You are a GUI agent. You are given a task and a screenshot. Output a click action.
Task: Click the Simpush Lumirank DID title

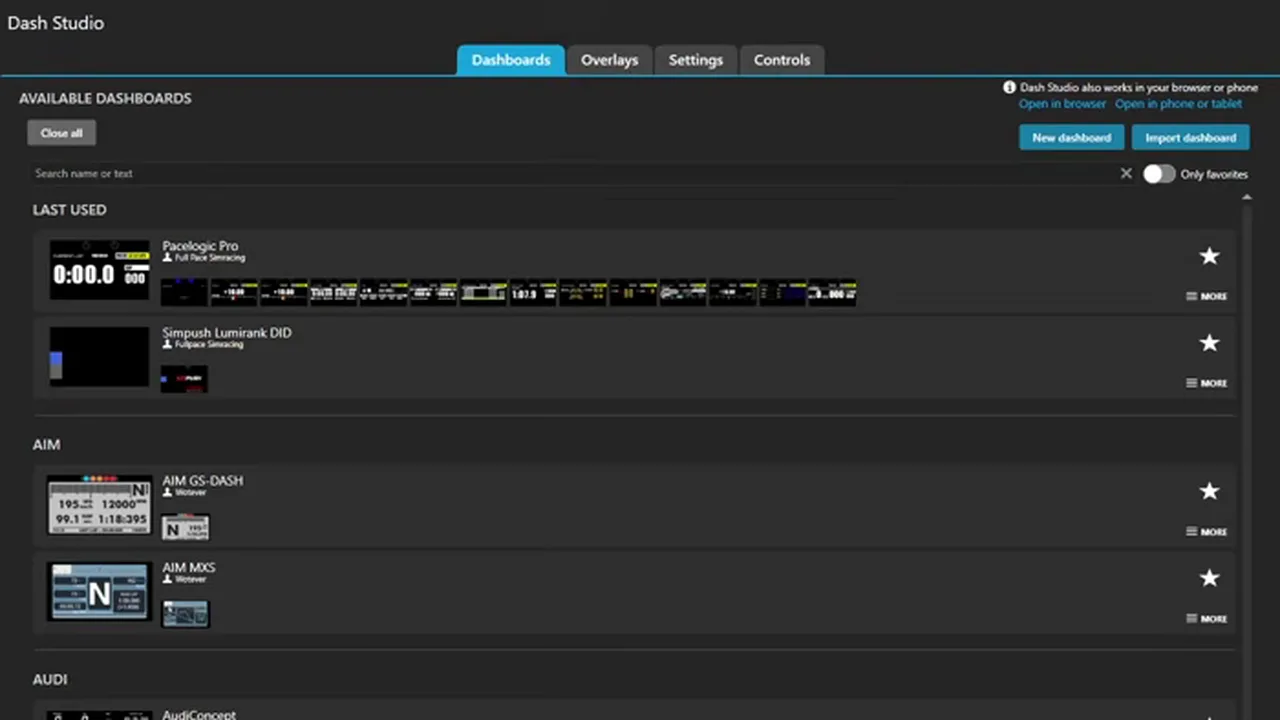pos(227,333)
